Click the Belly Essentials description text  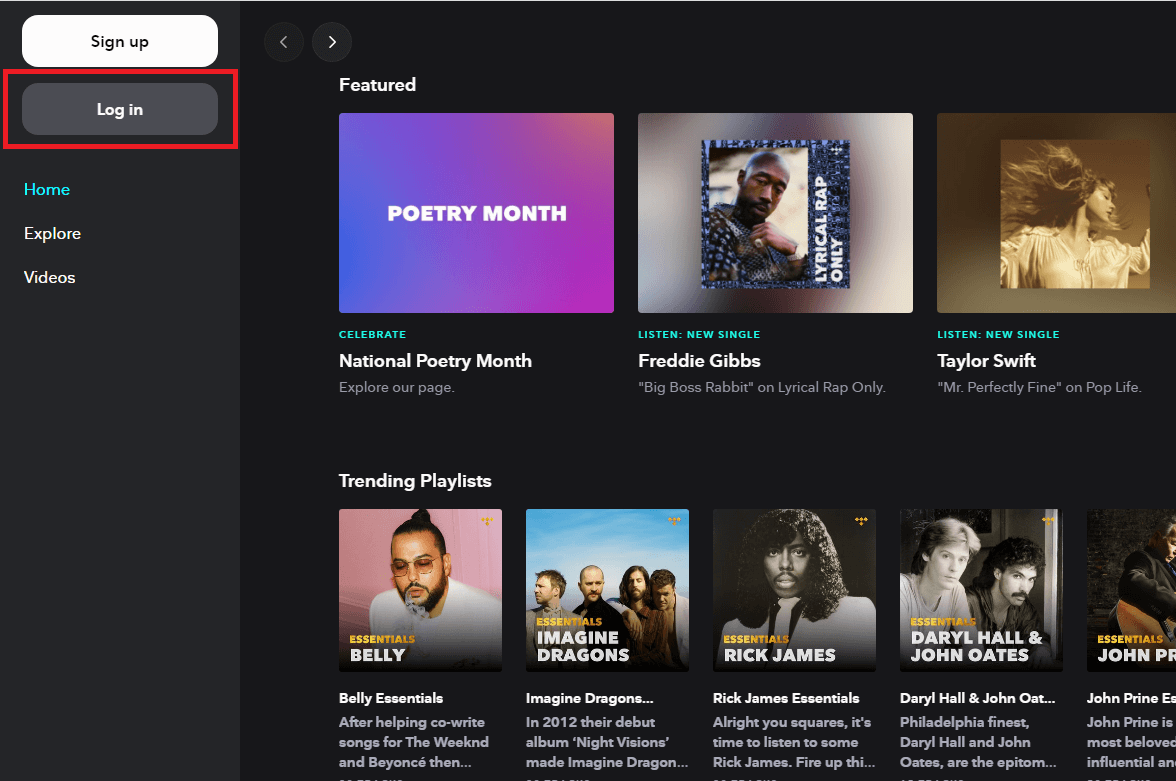[413, 742]
